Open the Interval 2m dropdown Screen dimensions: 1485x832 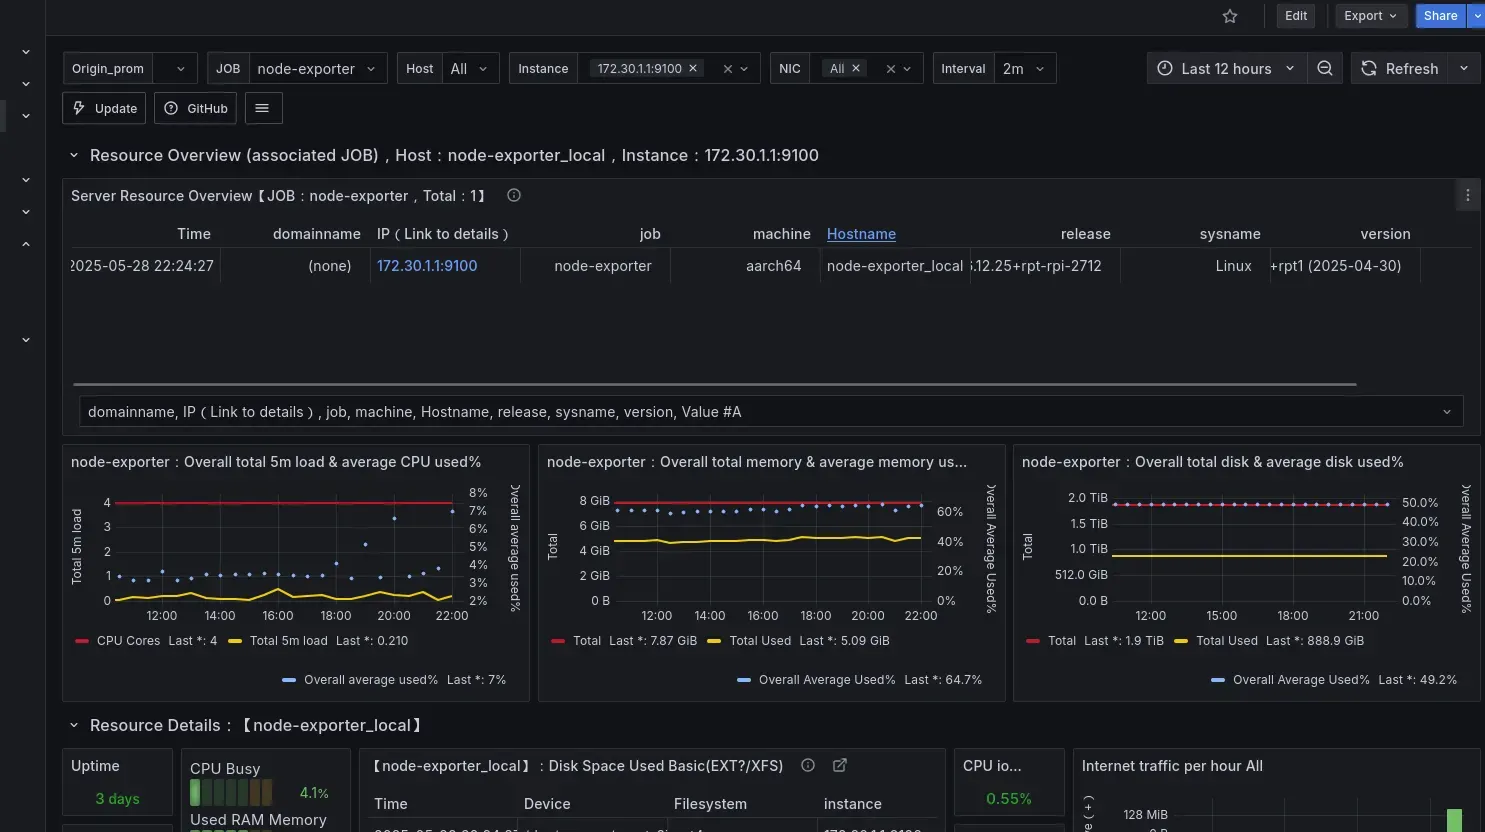[1025, 68]
